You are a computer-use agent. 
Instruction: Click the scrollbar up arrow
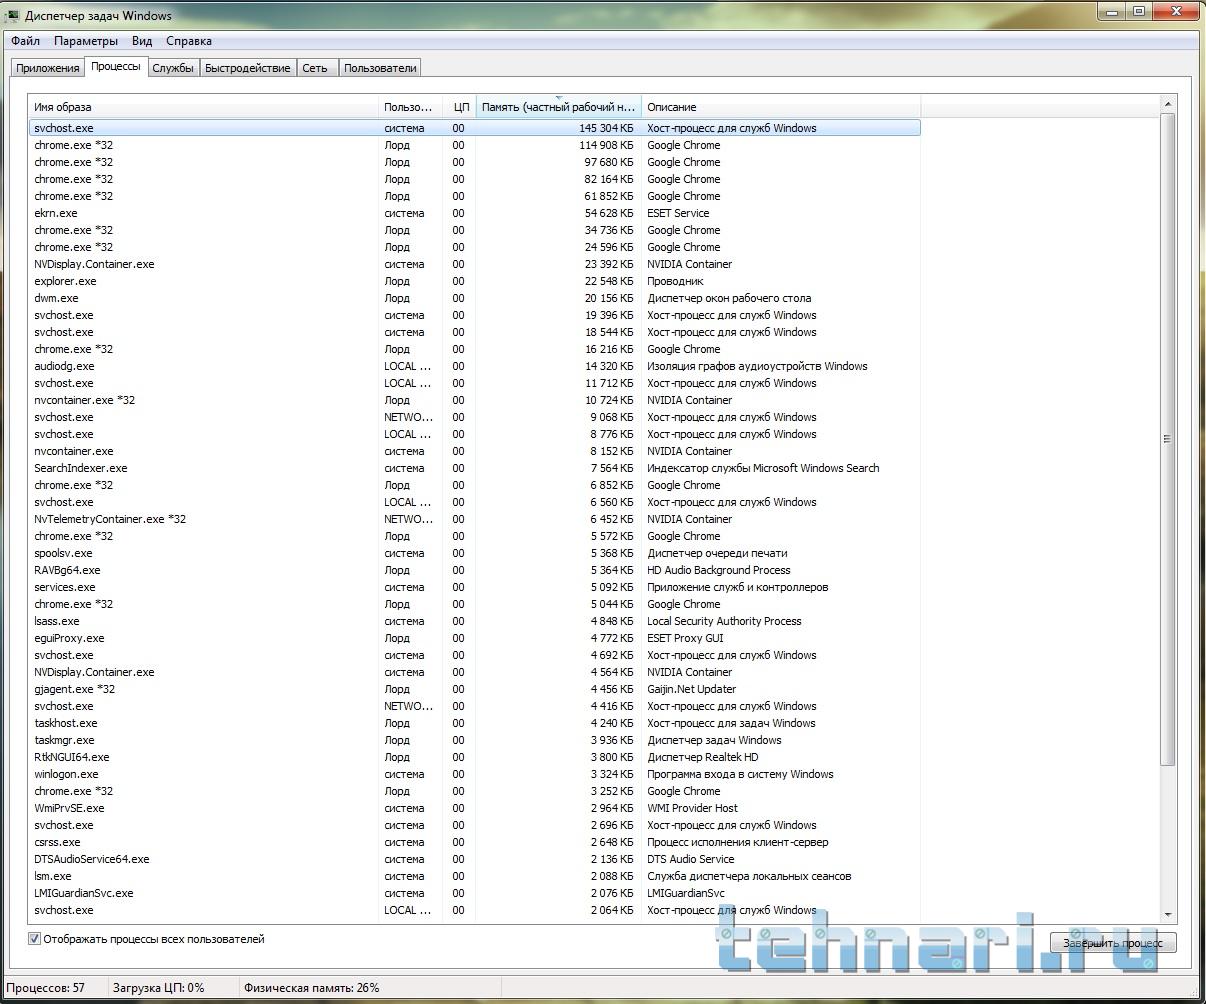pyautogui.click(x=1168, y=104)
